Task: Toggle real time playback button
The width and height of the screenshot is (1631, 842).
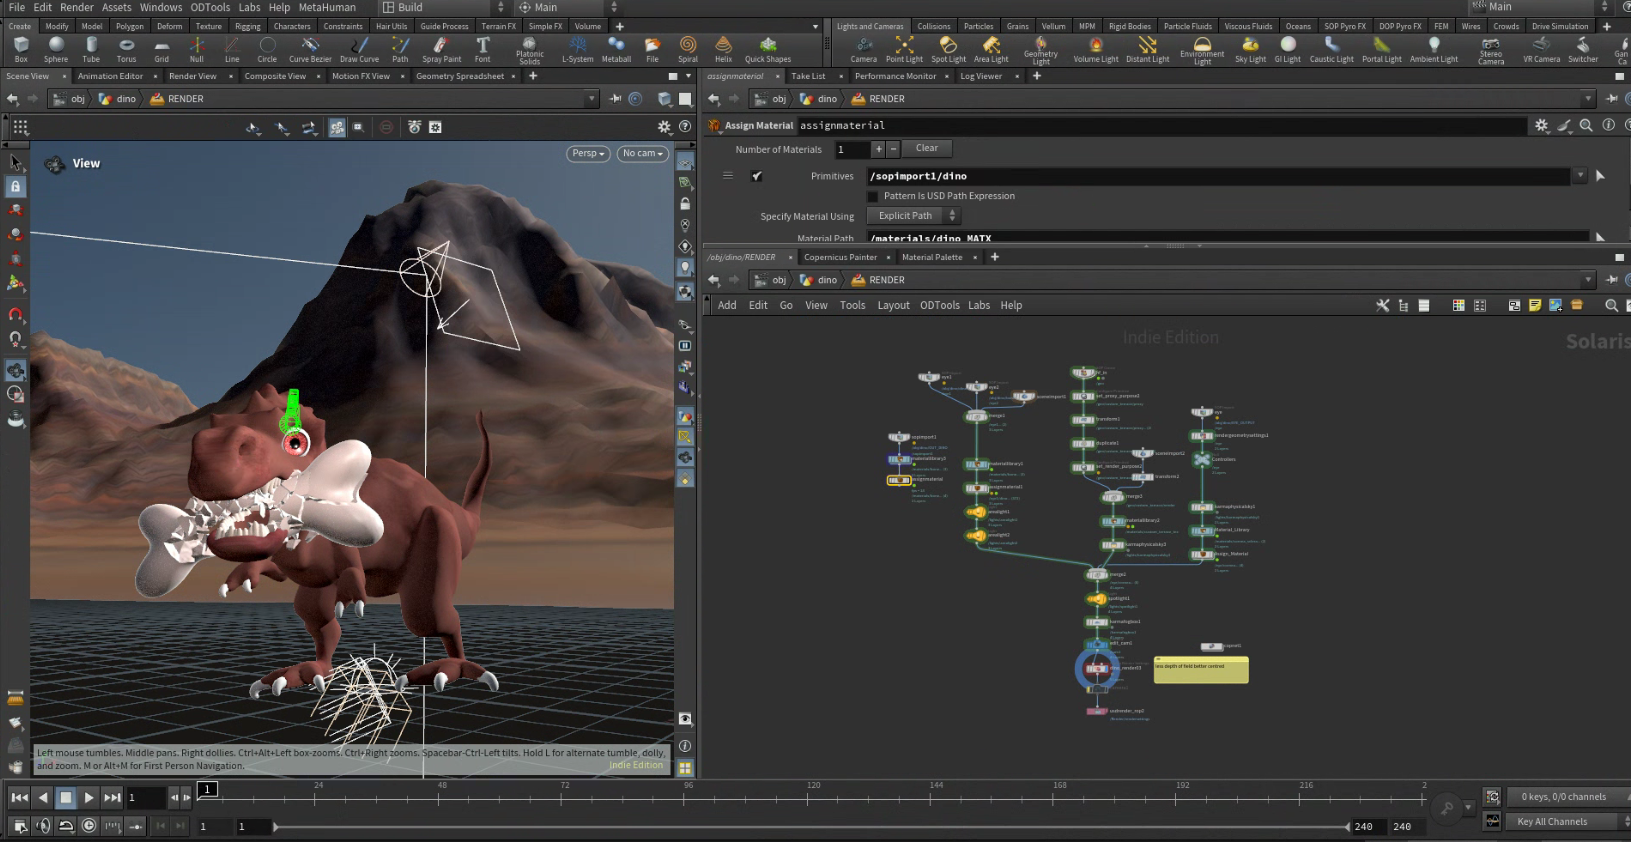Action: click(x=89, y=825)
